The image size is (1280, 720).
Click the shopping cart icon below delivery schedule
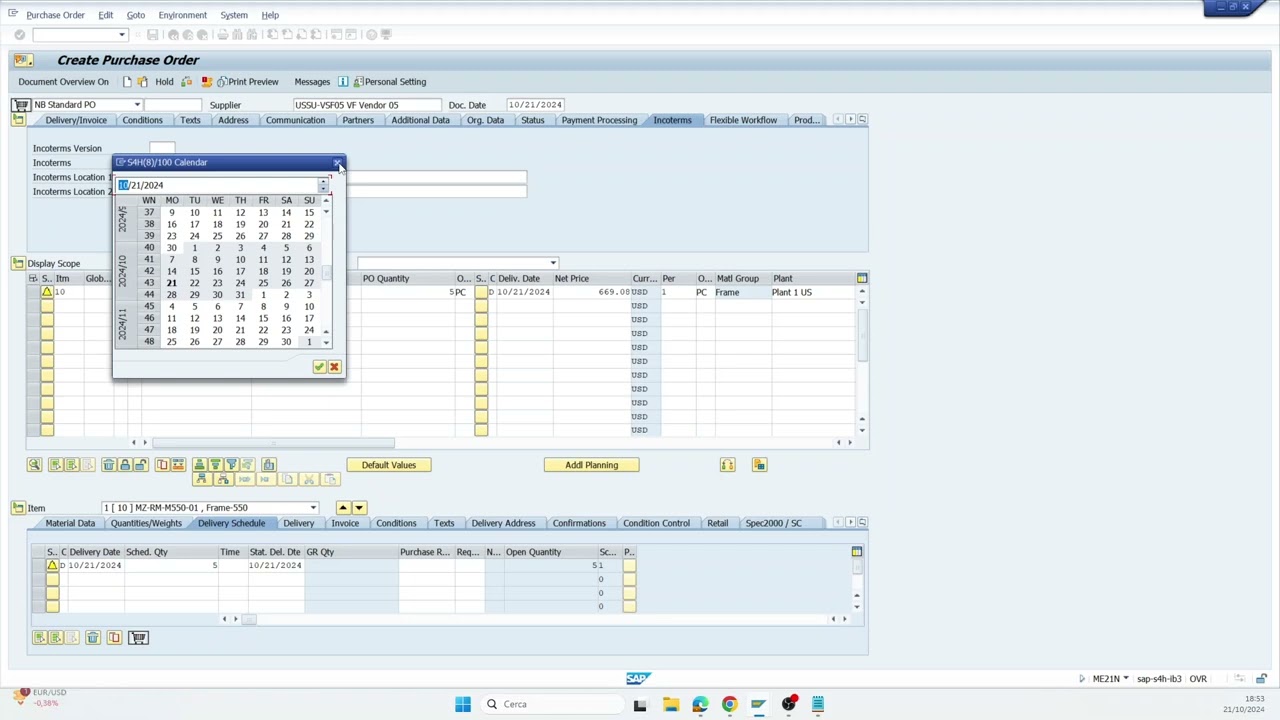(139, 638)
